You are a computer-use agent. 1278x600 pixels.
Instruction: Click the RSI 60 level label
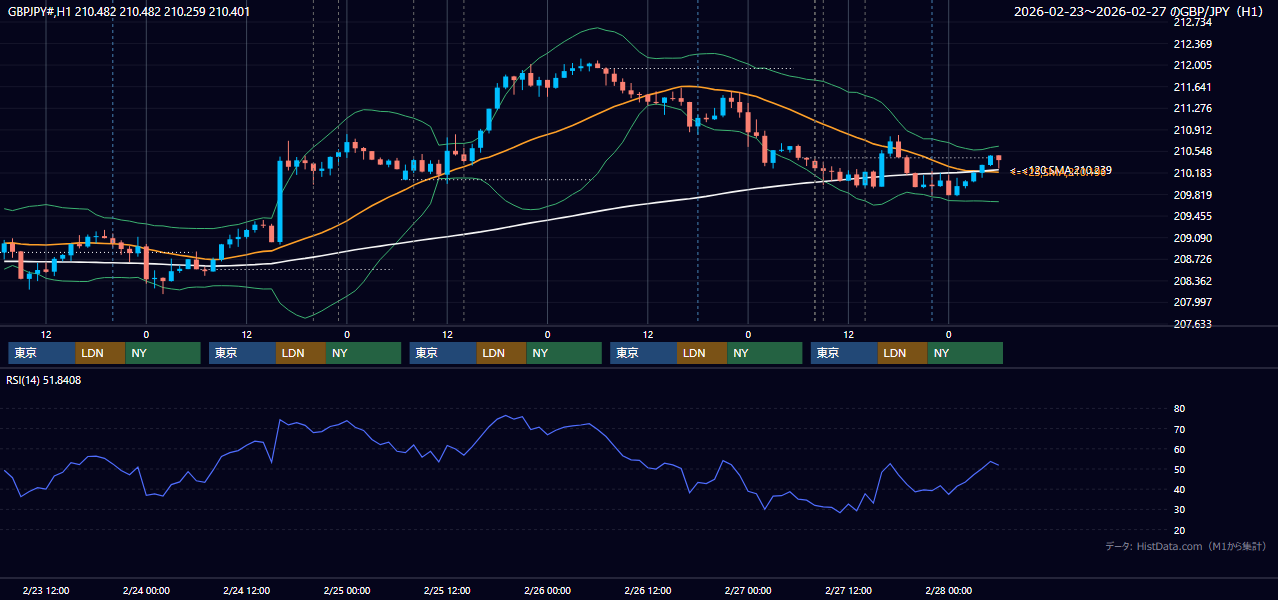1179,449
